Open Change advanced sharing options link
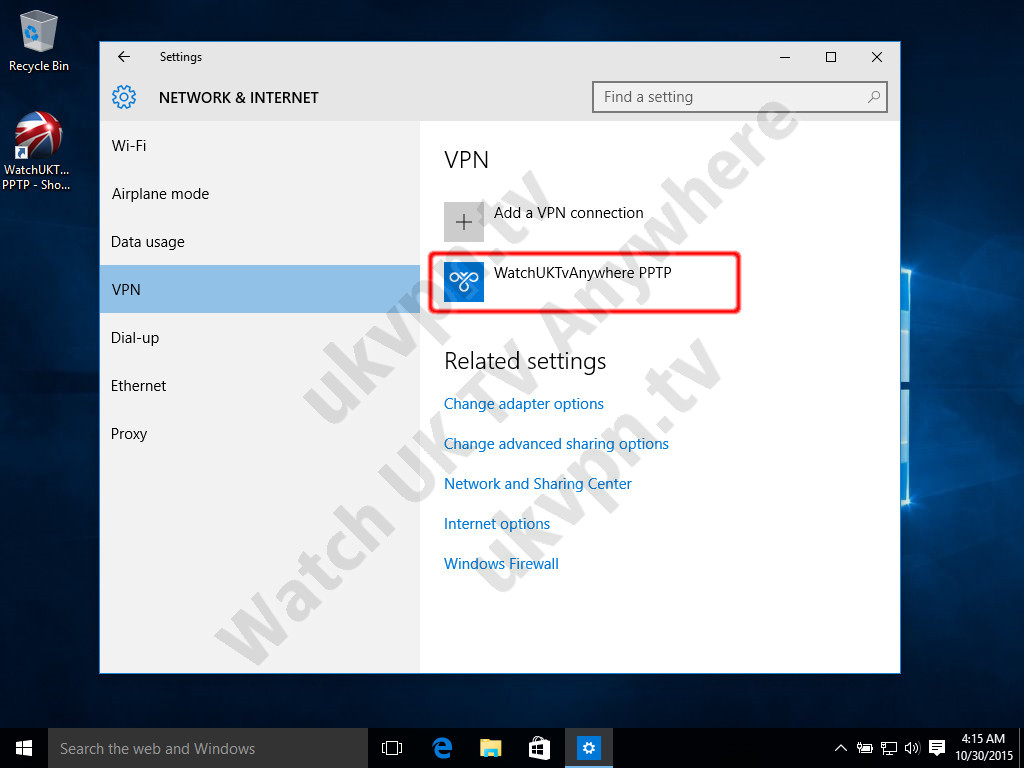 [x=556, y=444]
